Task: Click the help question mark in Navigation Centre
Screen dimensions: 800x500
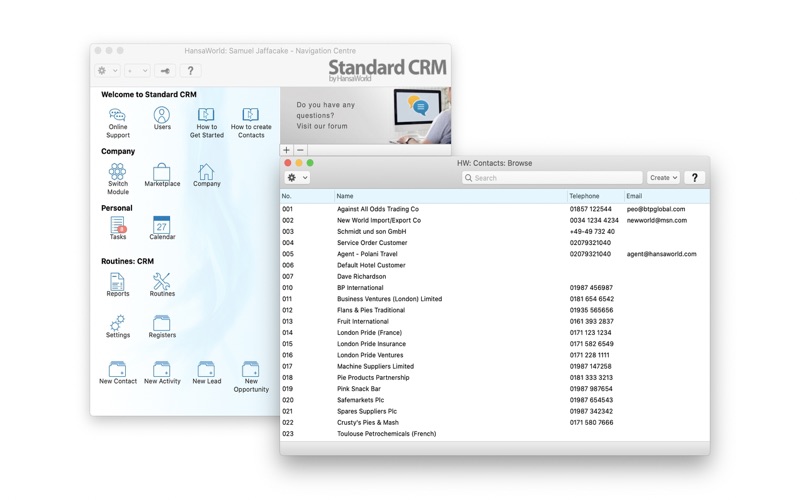Action: click(190, 70)
